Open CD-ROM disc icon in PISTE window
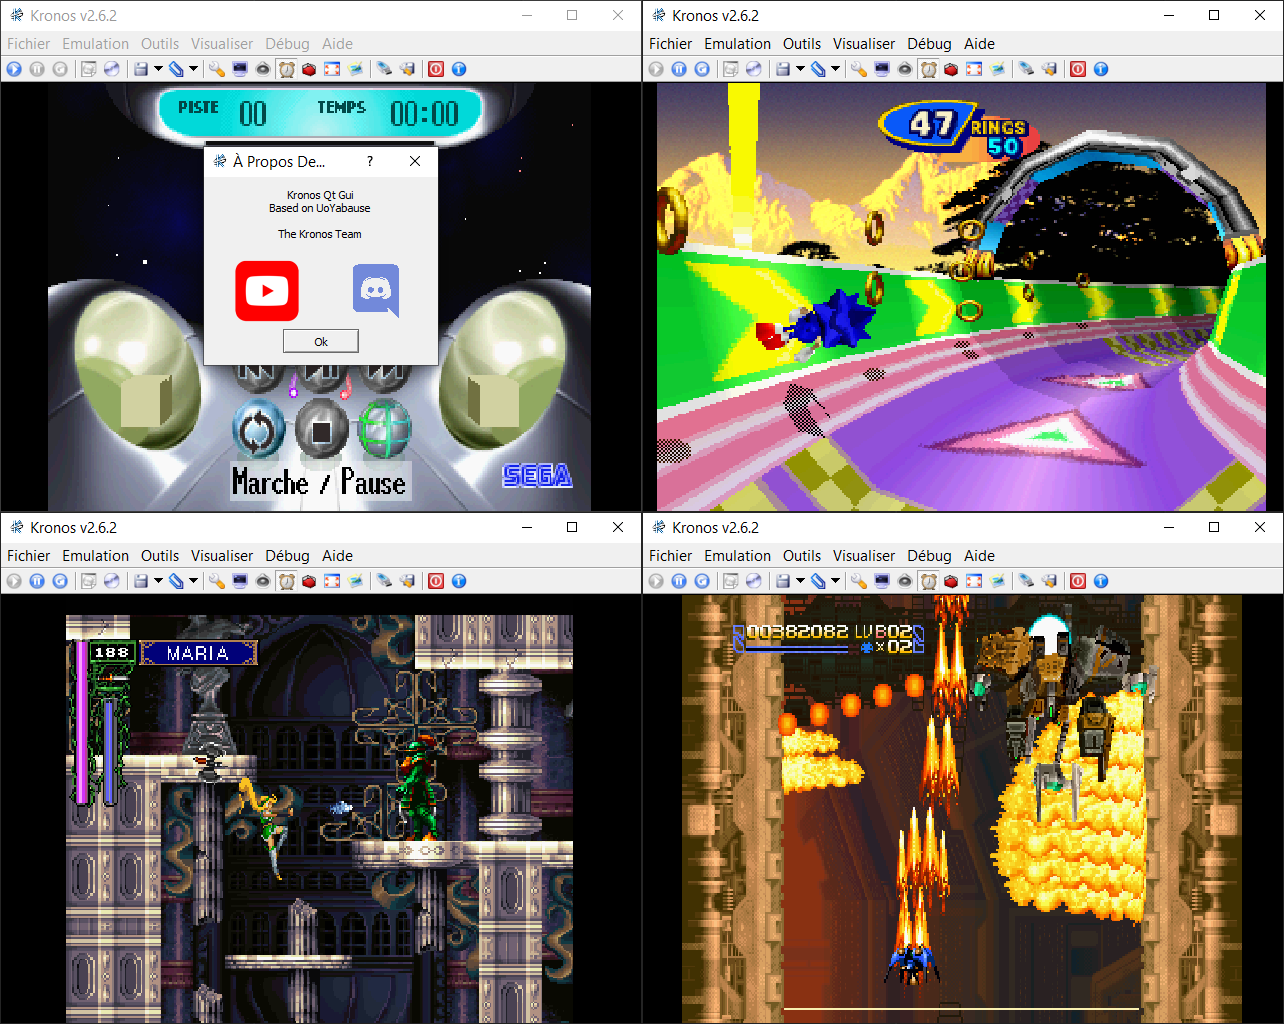 click(111, 69)
